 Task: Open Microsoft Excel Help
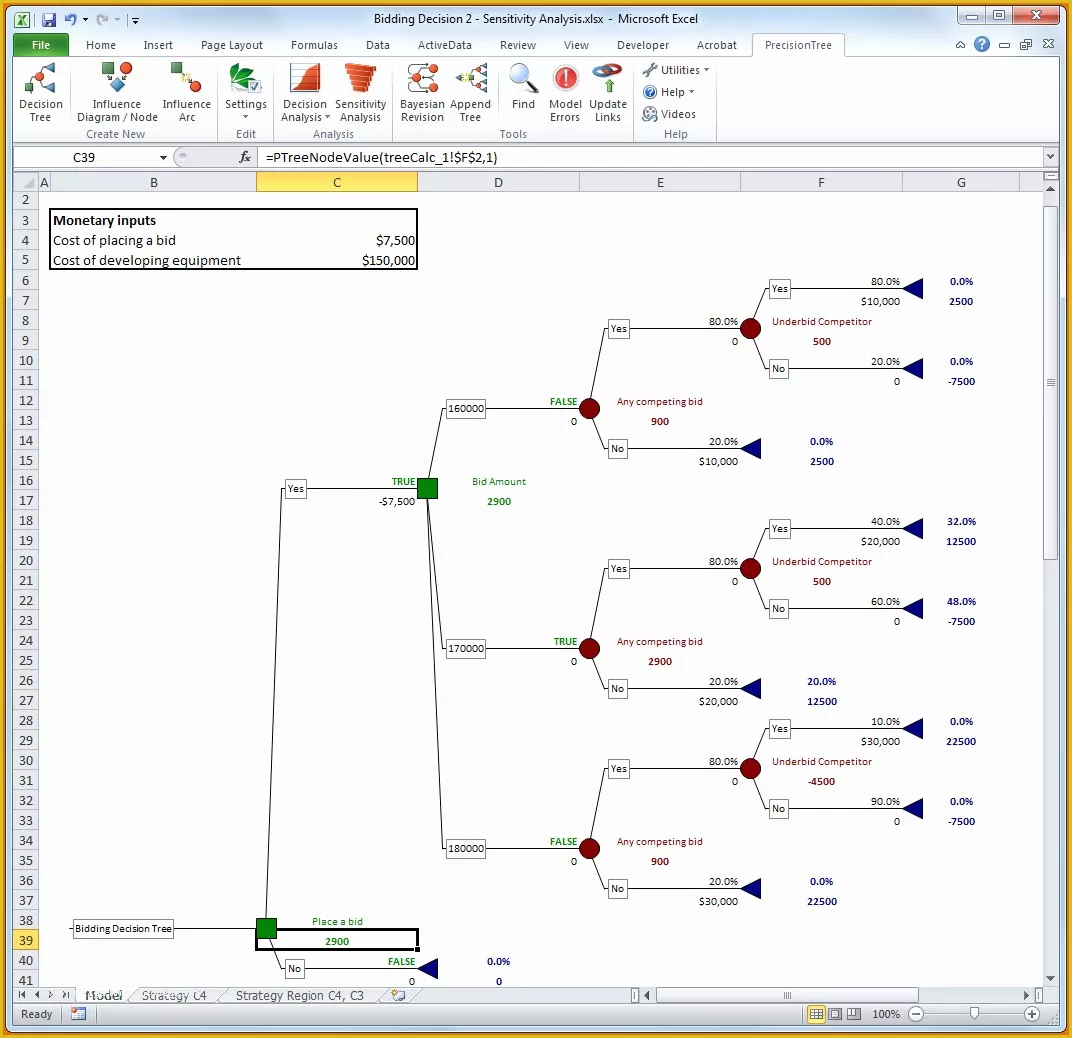[982, 44]
